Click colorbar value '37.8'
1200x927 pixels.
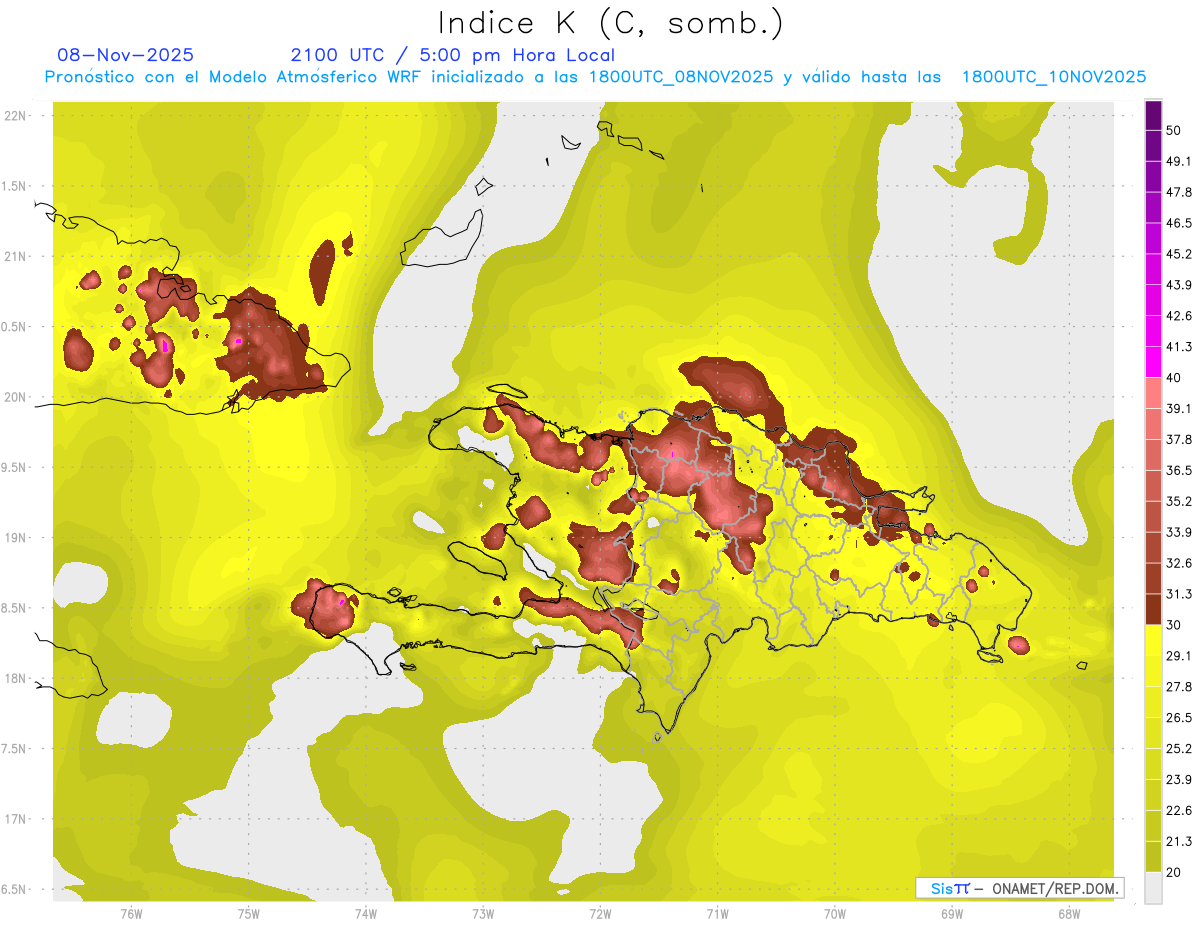coord(1179,439)
